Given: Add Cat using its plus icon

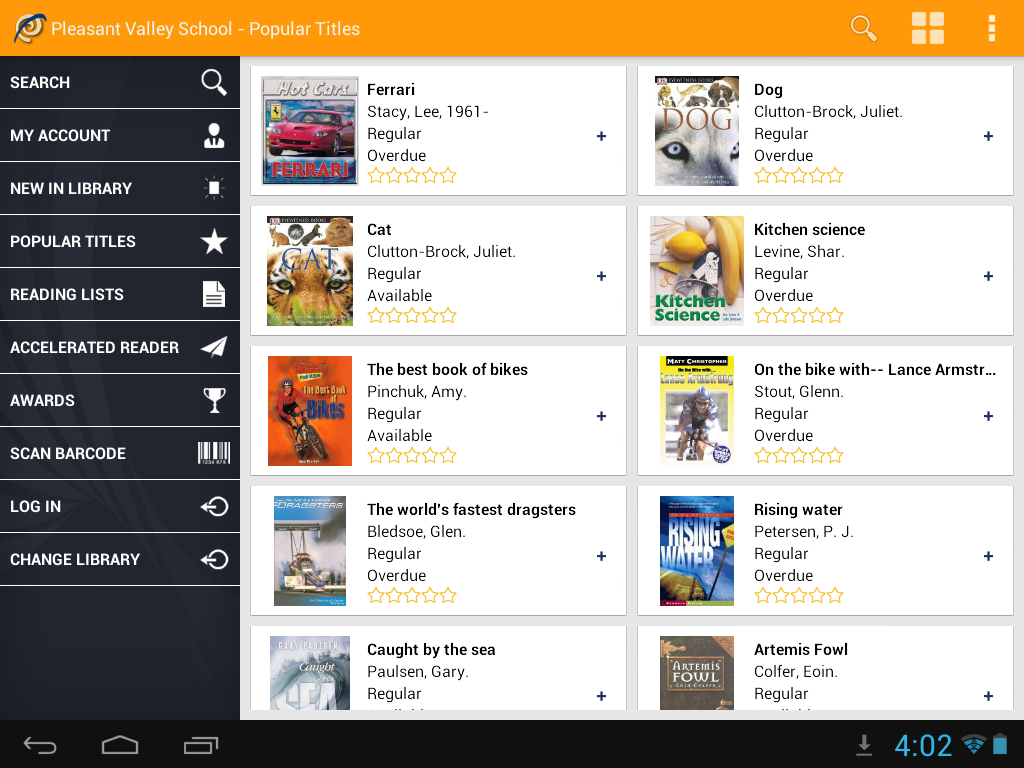Looking at the screenshot, I should coord(601,276).
